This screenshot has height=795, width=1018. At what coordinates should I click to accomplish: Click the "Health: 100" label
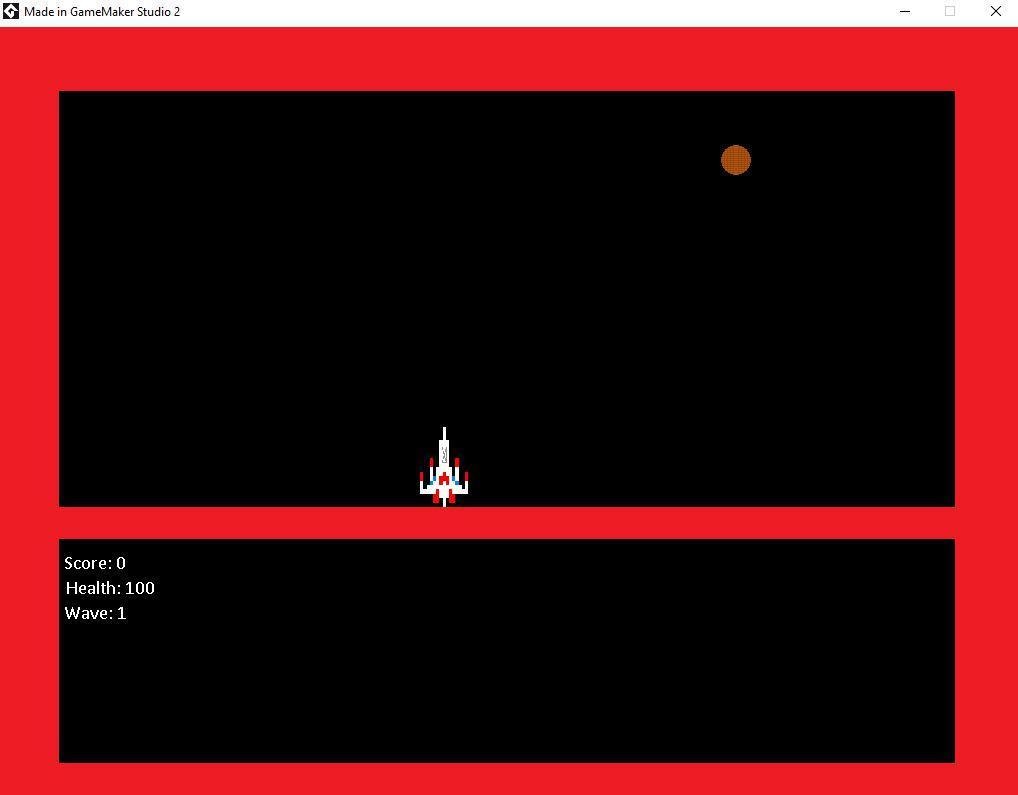click(110, 588)
